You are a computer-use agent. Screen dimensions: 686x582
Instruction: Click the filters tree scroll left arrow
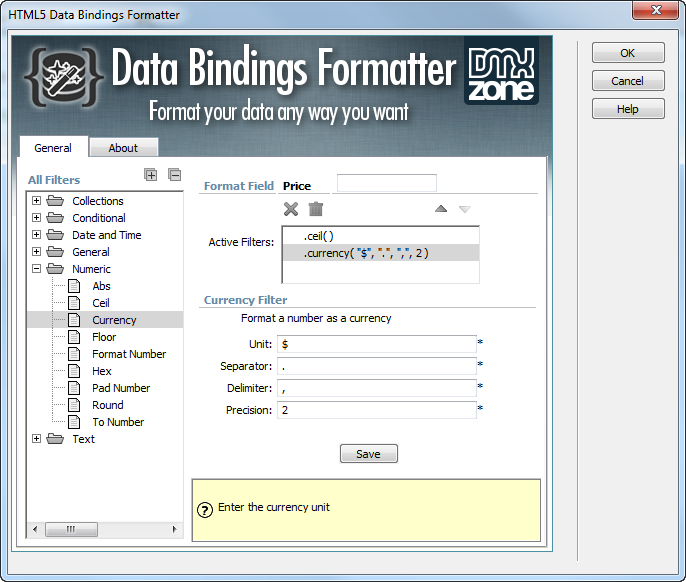(35, 529)
